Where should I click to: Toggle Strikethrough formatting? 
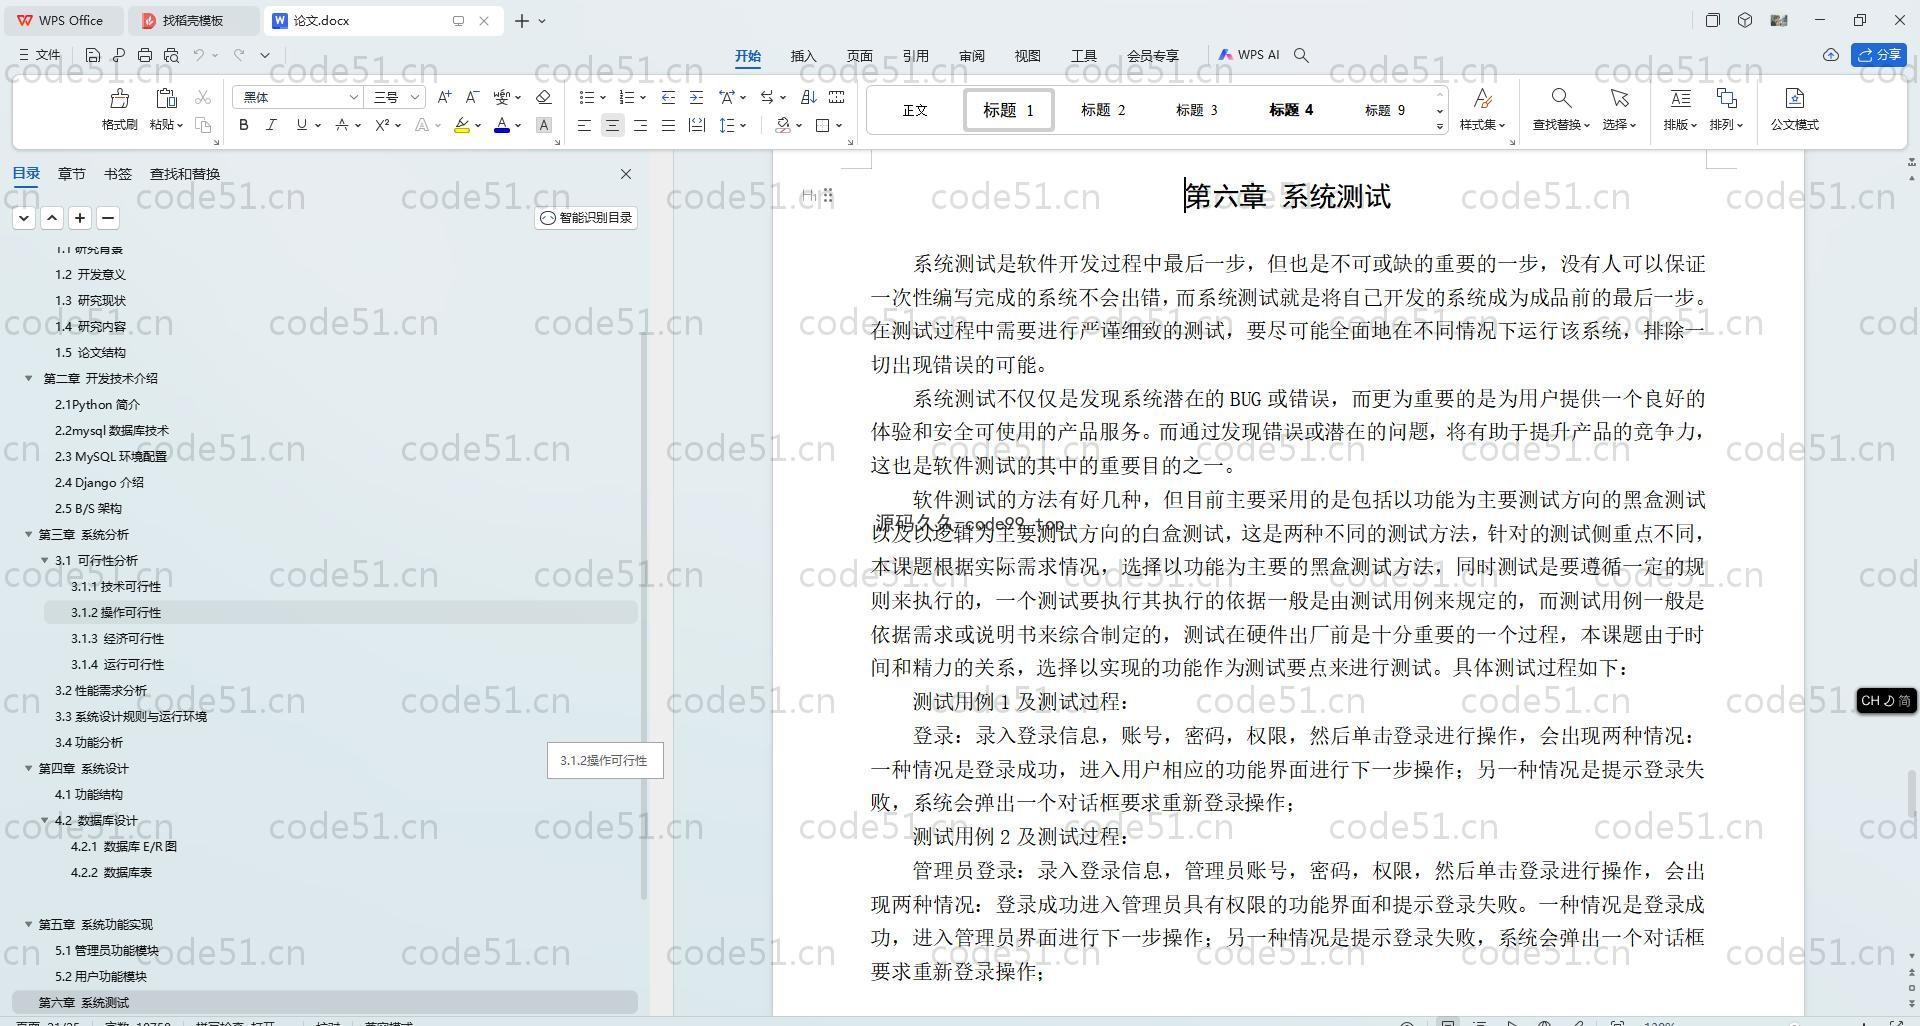[x=341, y=125]
